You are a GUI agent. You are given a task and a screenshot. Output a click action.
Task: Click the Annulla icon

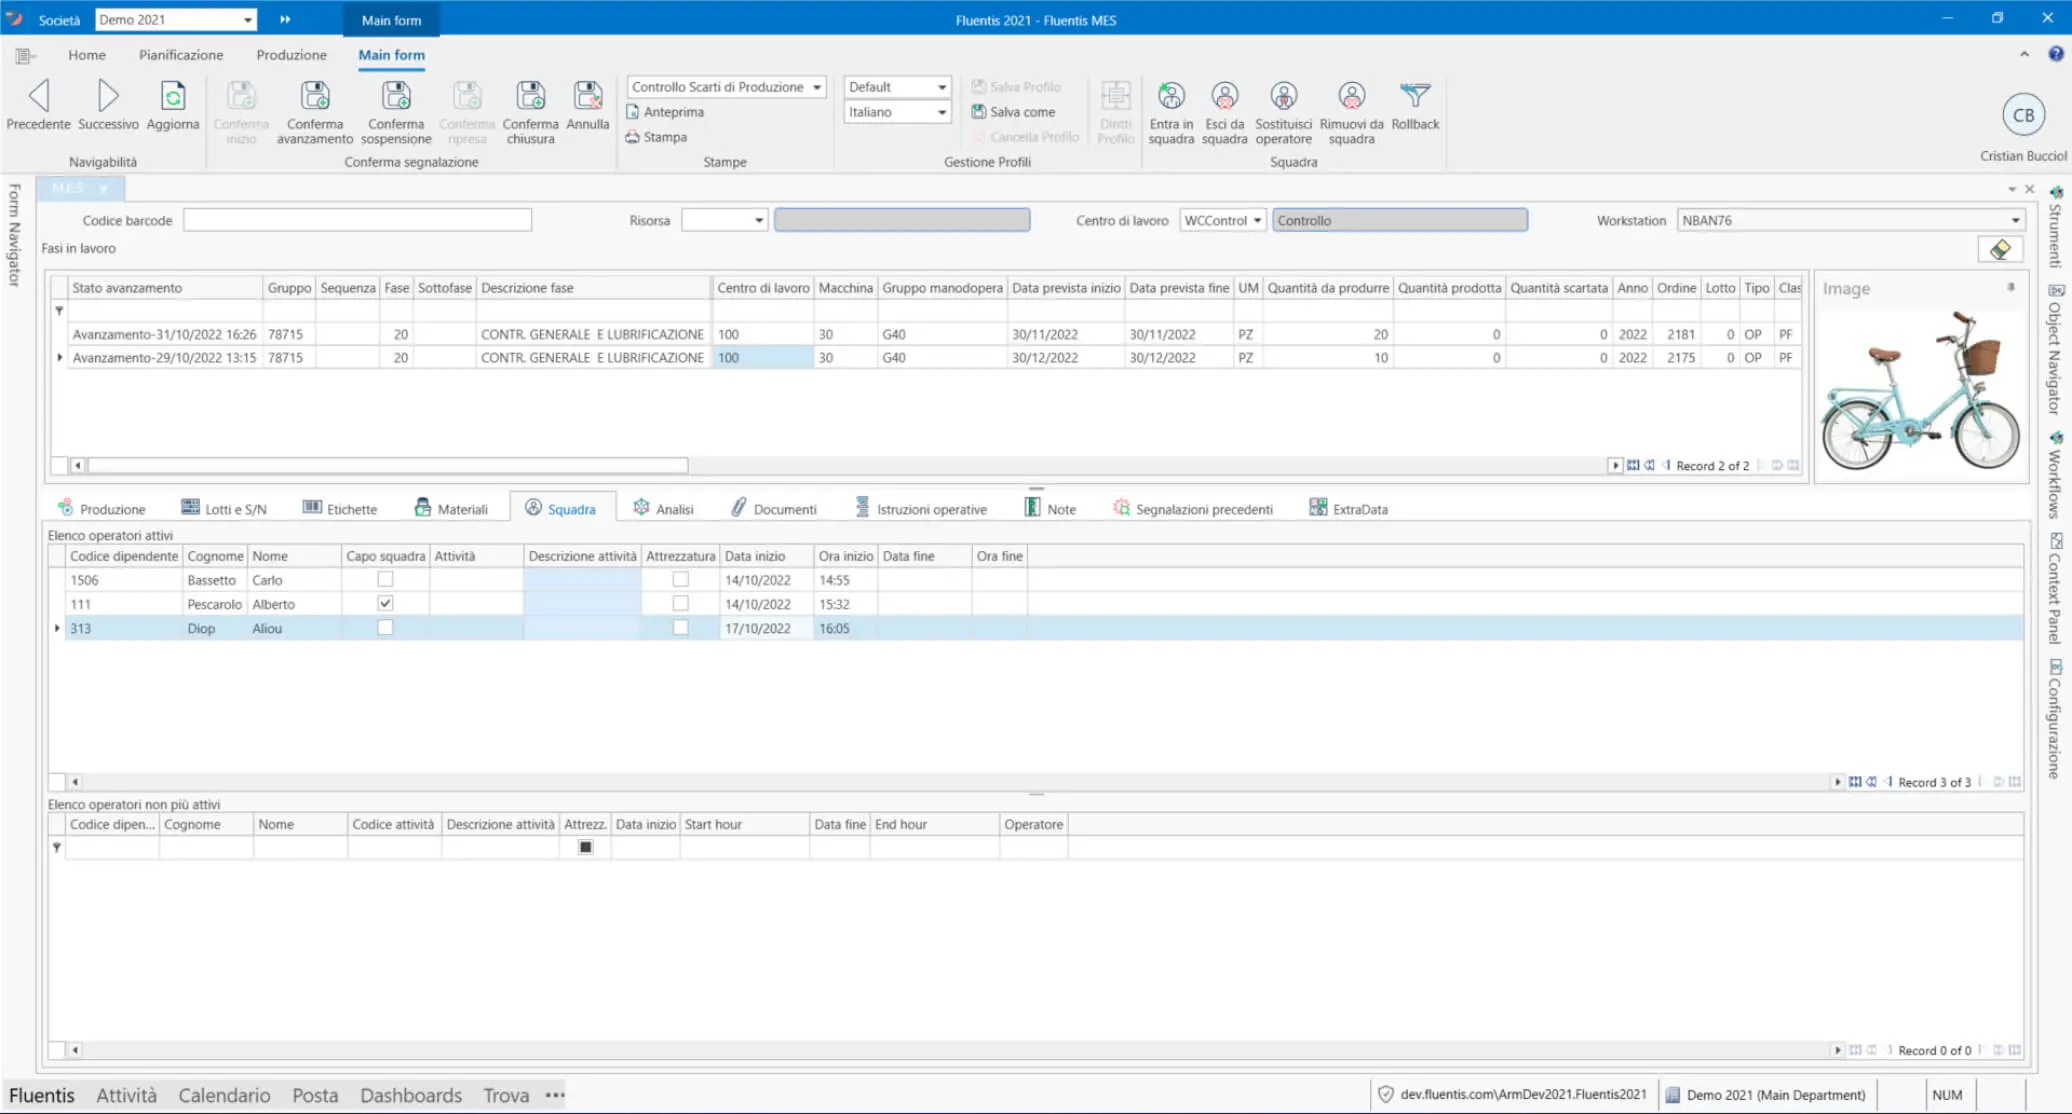click(x=588, y=96)
